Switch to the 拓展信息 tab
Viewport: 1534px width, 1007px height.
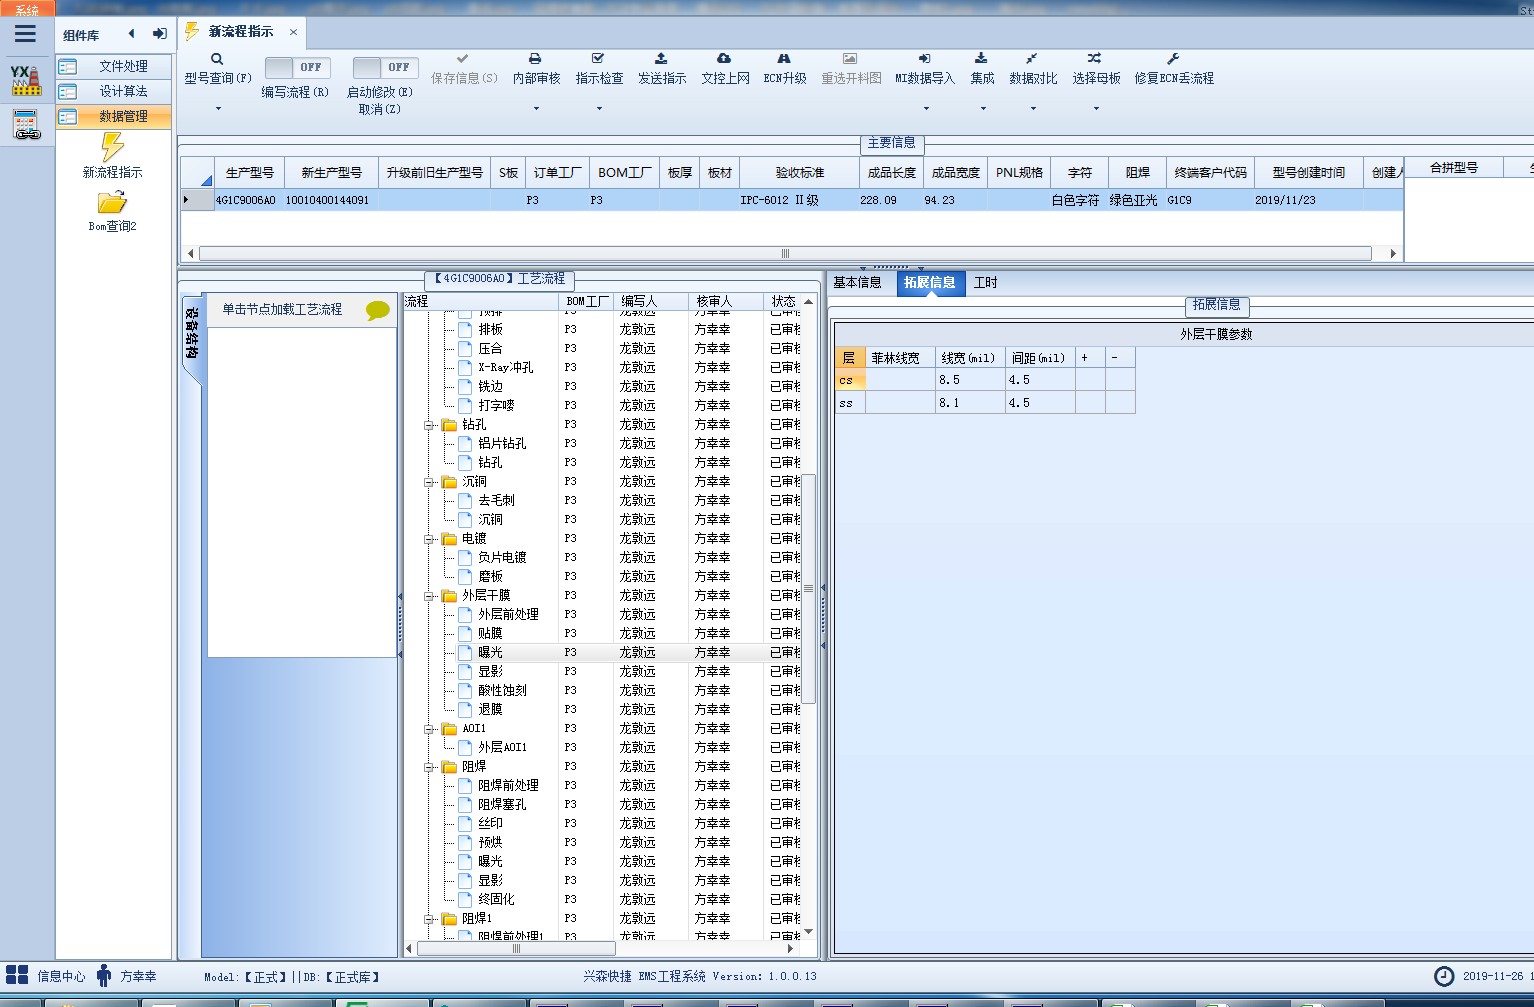click(x=930, y=282)
